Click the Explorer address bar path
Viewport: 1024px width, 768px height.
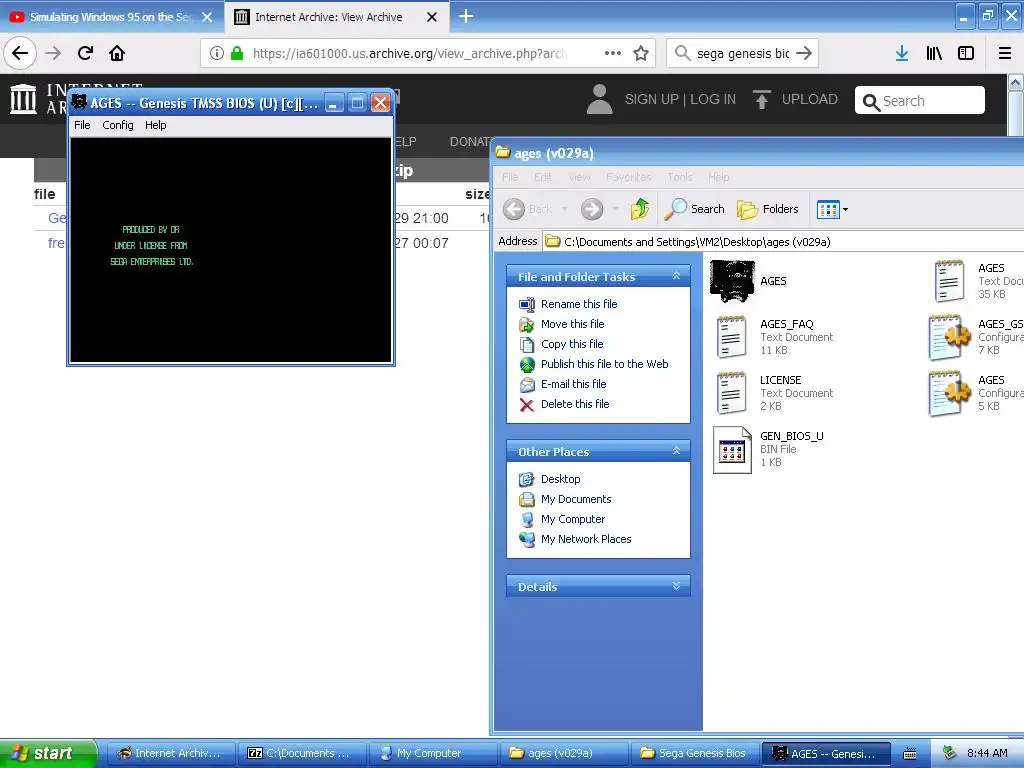click(697, 242)
